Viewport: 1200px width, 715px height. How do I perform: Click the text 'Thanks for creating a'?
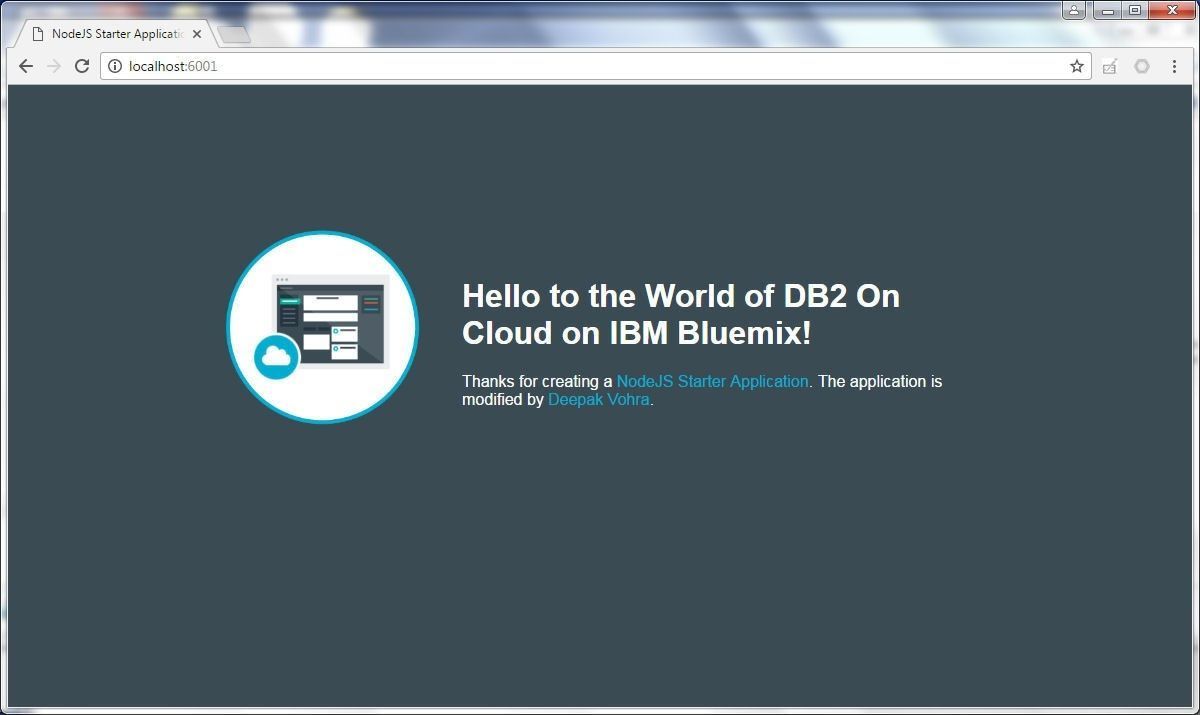point(537,381)
